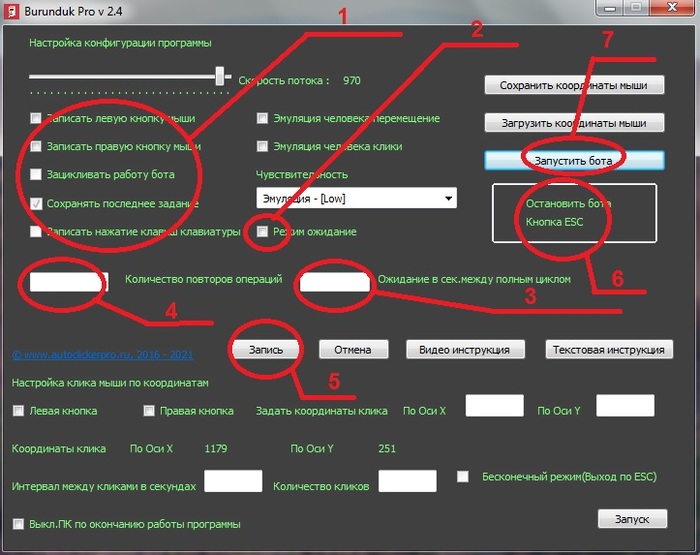Image resolution: width=700 pixels, height=555 pixels.
Task: Click the Запуск button
Action: point(632,519)
